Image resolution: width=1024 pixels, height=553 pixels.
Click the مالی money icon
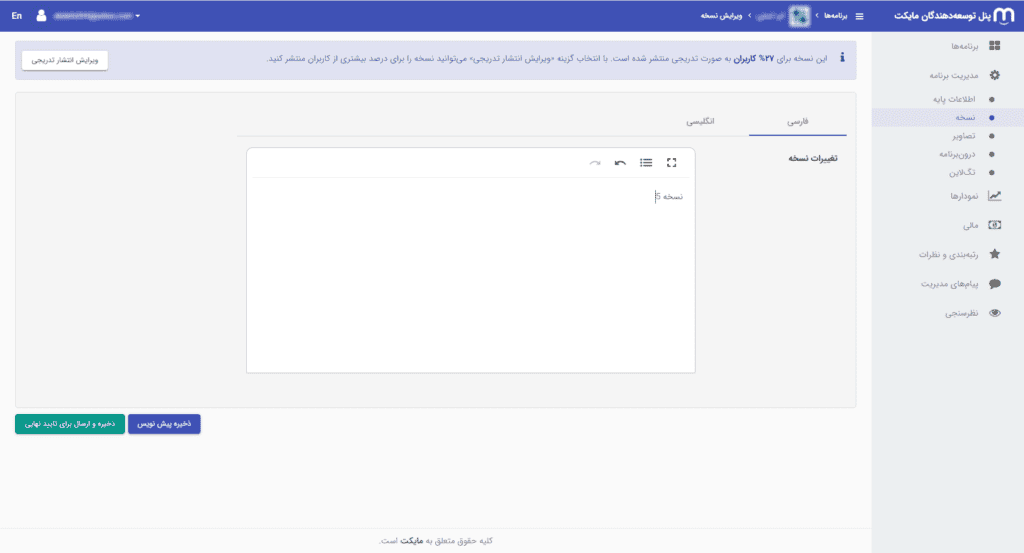tap(995, 225)
